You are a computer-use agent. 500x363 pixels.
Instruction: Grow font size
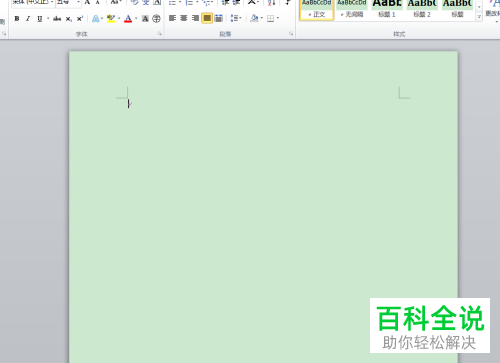pyautogui.click(x=87, y=2)
